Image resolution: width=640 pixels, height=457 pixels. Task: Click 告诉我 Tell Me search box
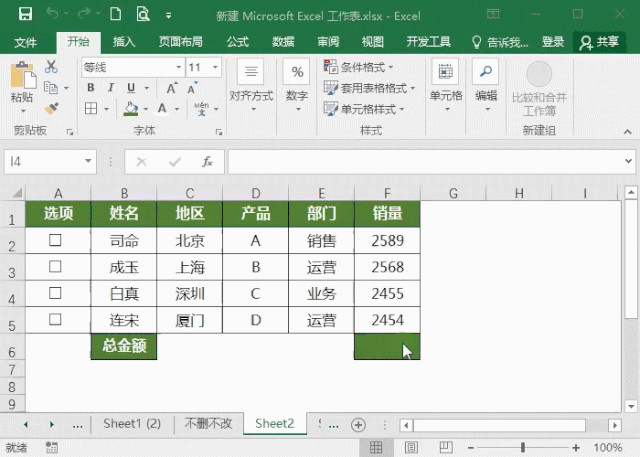click(x=500, y=42)
